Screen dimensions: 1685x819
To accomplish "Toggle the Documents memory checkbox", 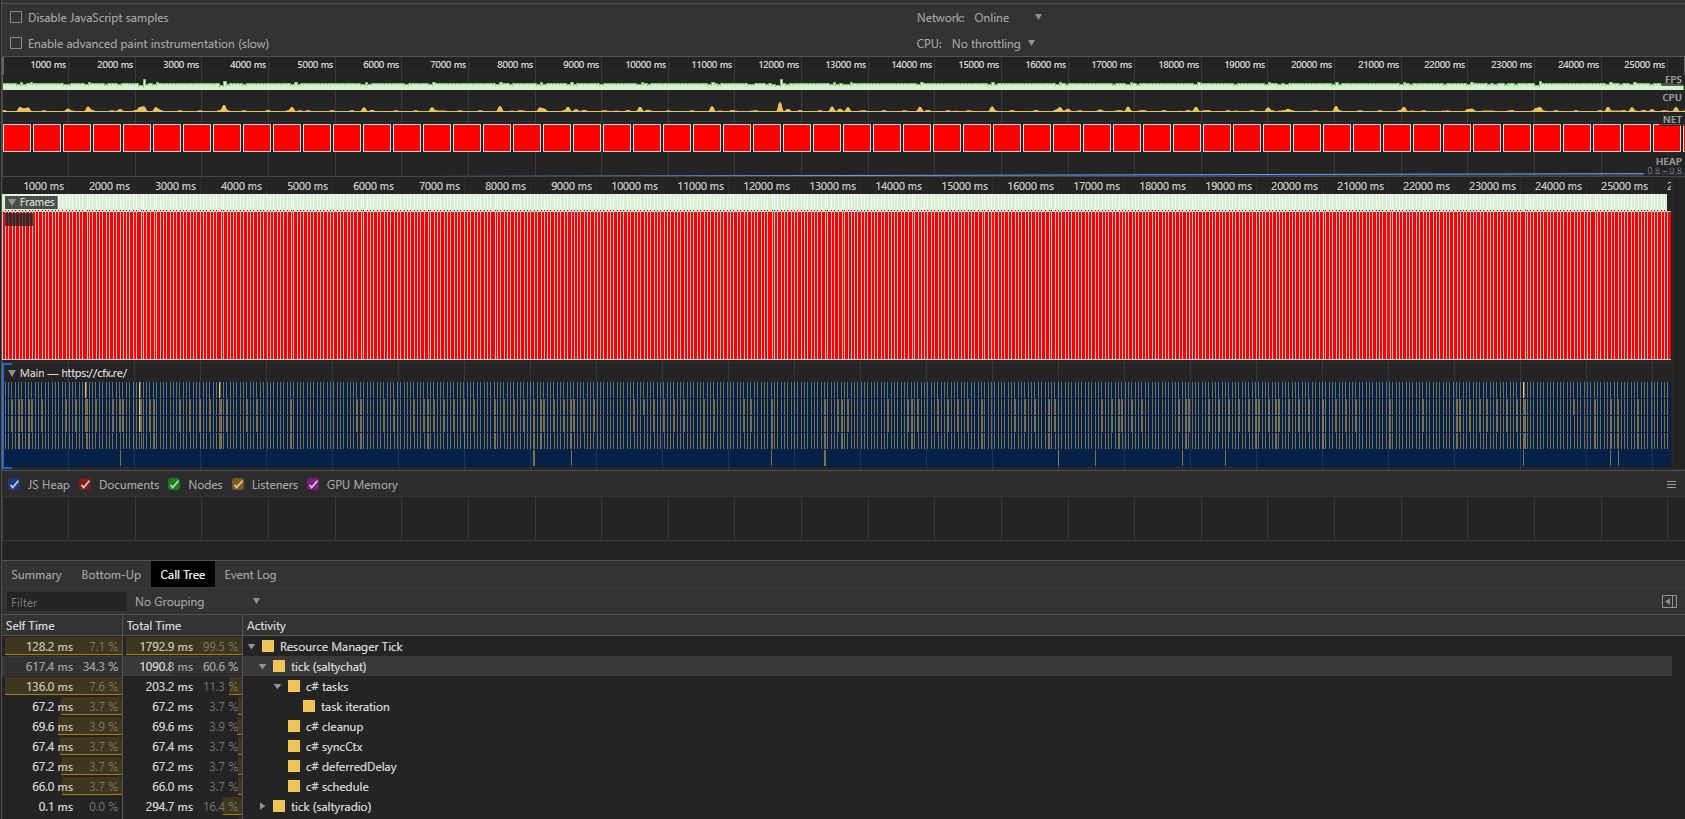I will click(x=86, y=484).
